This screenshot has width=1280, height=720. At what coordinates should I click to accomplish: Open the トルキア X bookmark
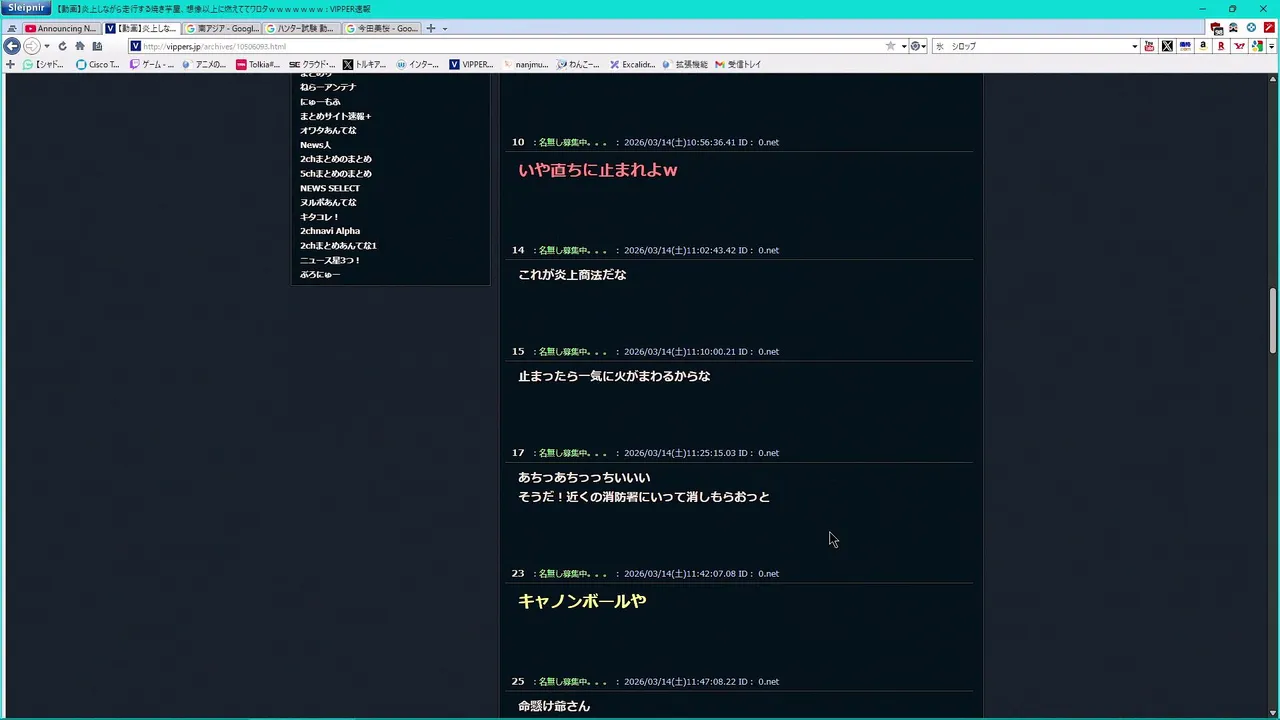pyautogui.click(x=364, y=64)
